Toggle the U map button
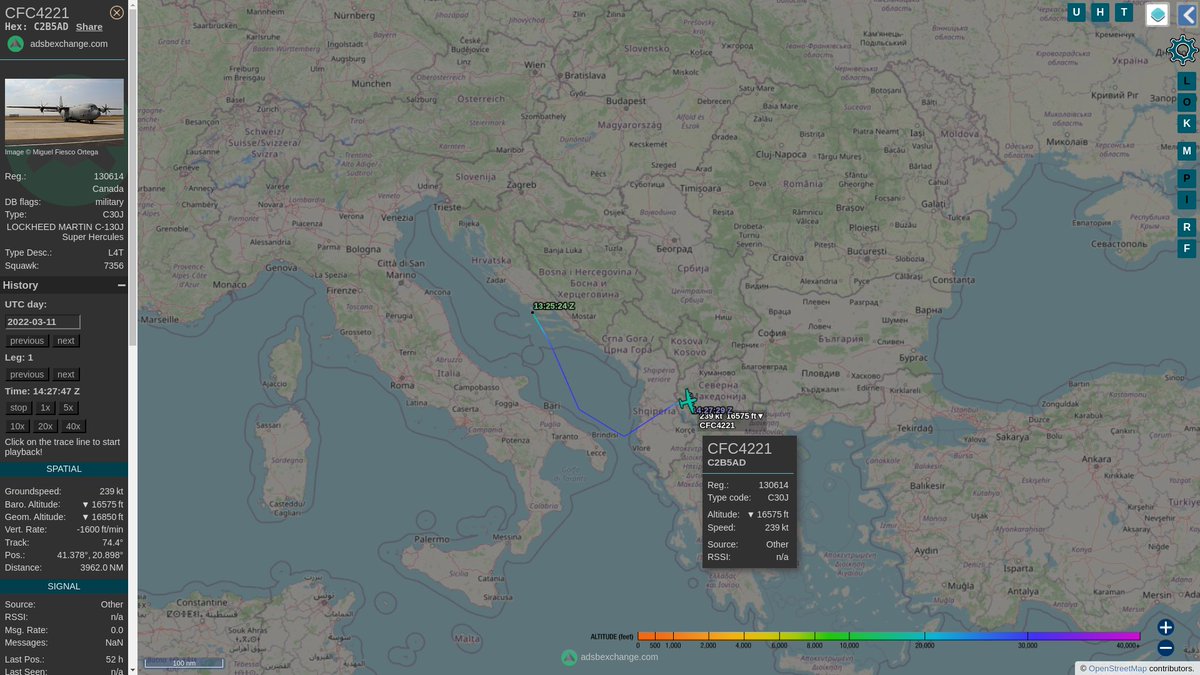 point(1076,12)
